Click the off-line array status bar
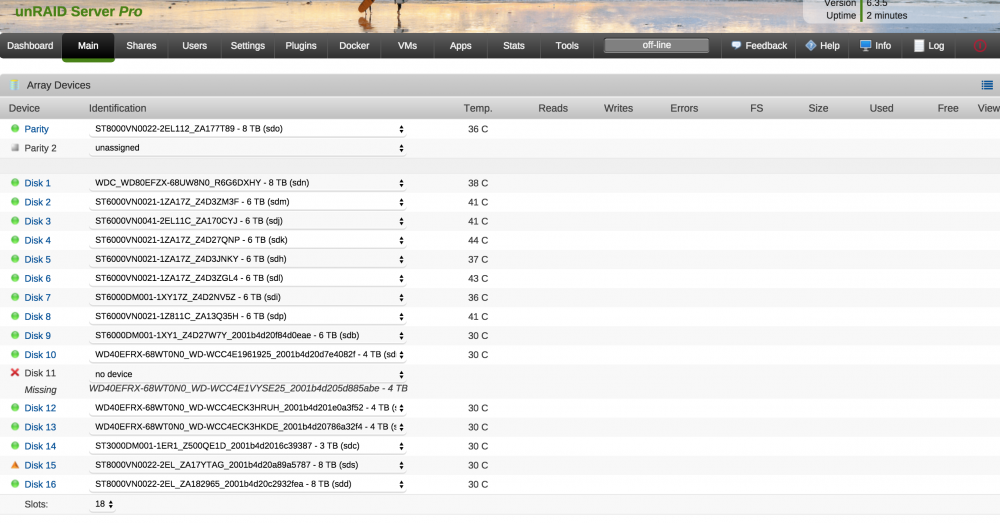Screen dimensions: 1000x523 (x=656, y=45)
